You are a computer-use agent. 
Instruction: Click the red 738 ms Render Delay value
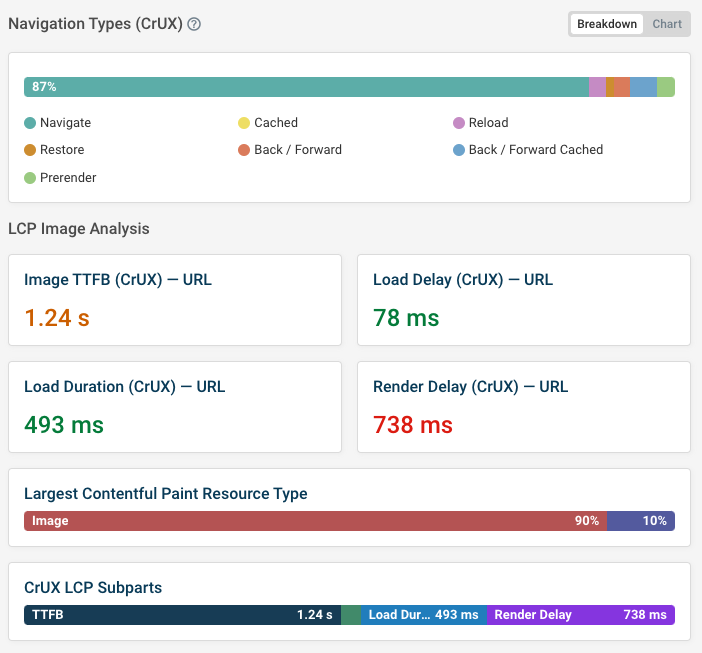pyautogui.click(x=413, y=425)
